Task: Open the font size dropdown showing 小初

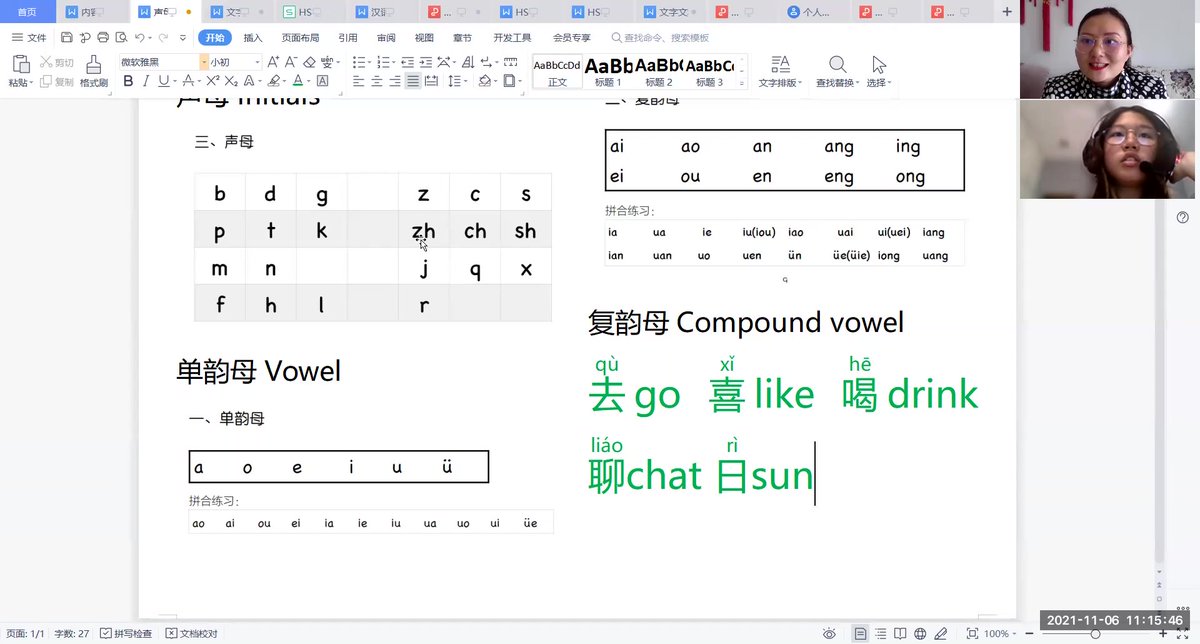Action: click(257, 62)
